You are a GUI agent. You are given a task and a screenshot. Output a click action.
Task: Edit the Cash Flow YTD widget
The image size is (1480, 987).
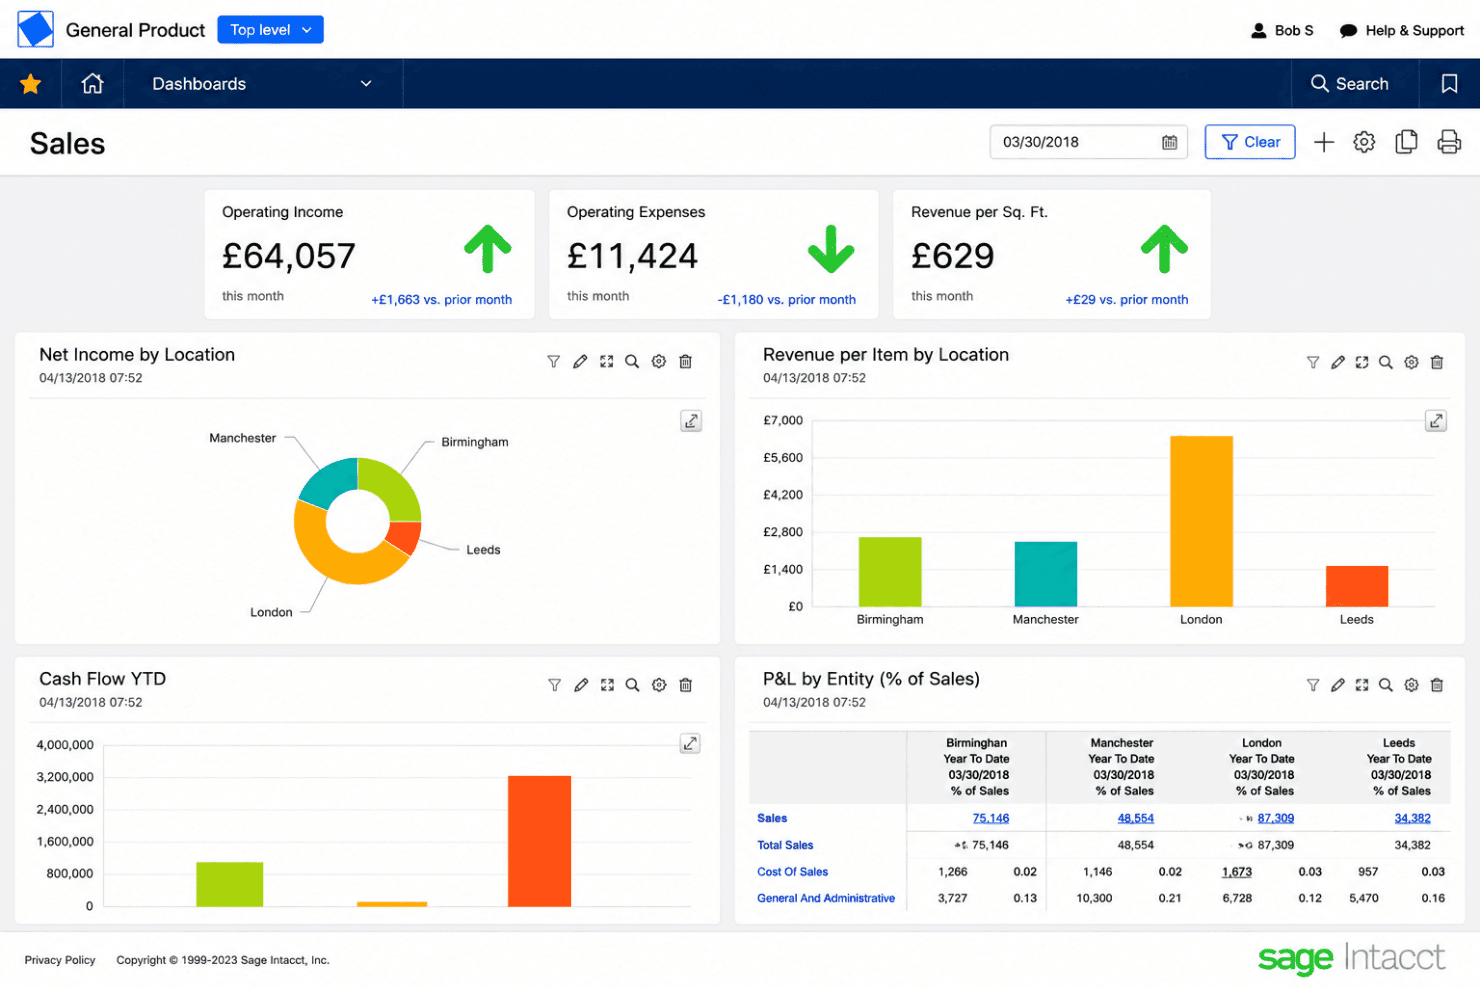coord(581,685)
